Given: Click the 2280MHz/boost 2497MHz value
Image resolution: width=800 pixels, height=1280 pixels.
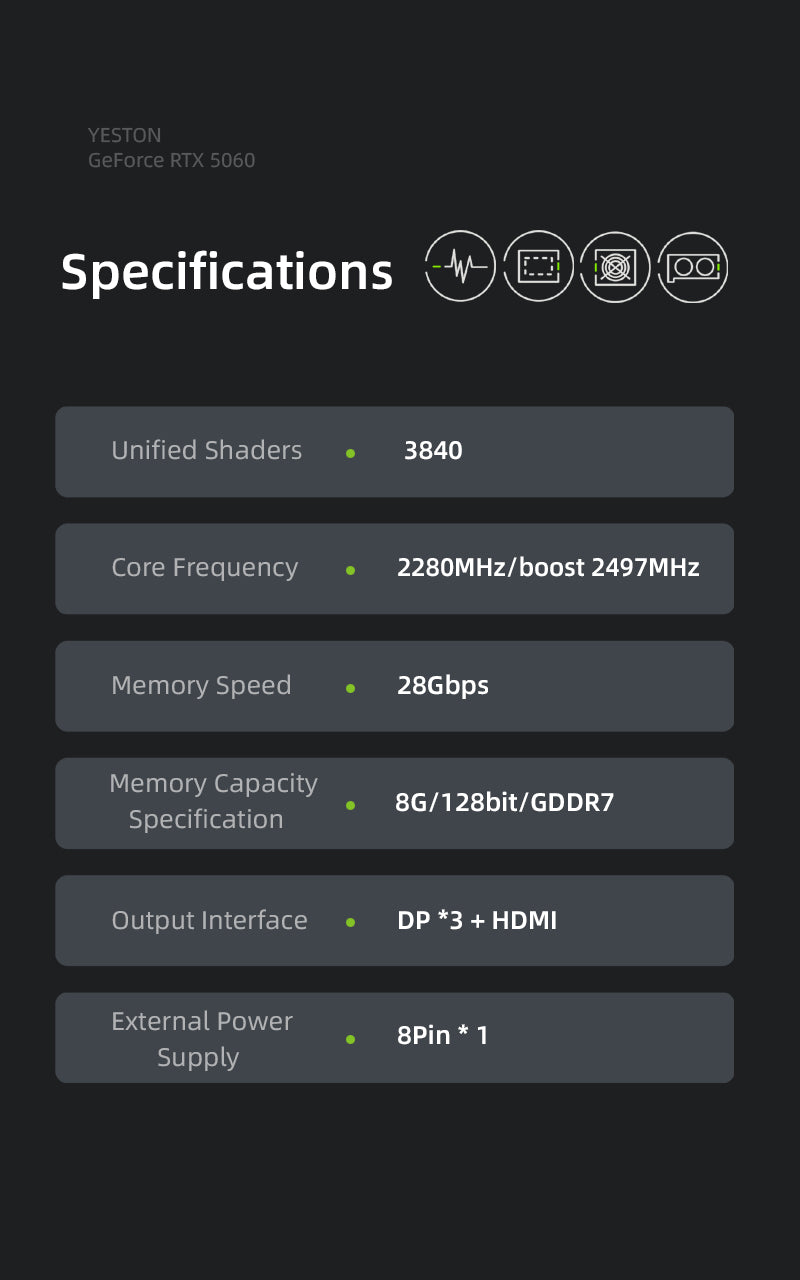Looking at the screenshot, I should [548, 568].
